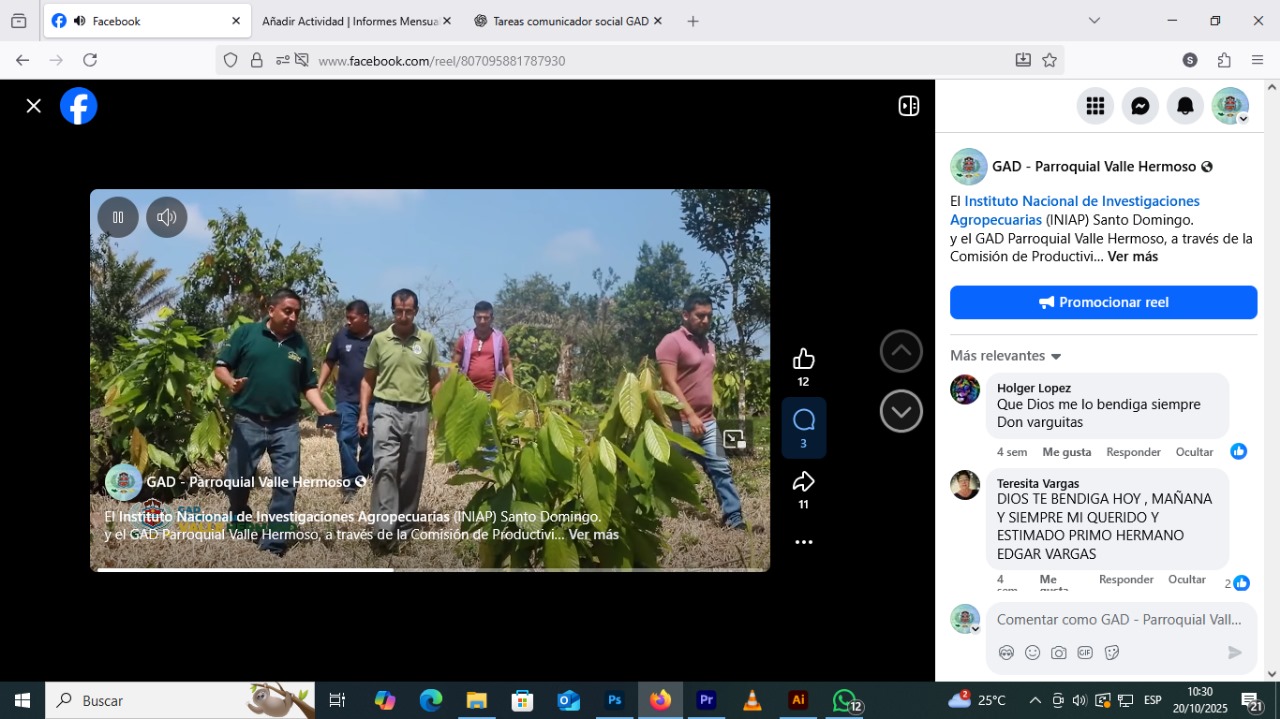Open Instituto Nacional de Investigaciones Agropecuarias link

pos(1081,201)
